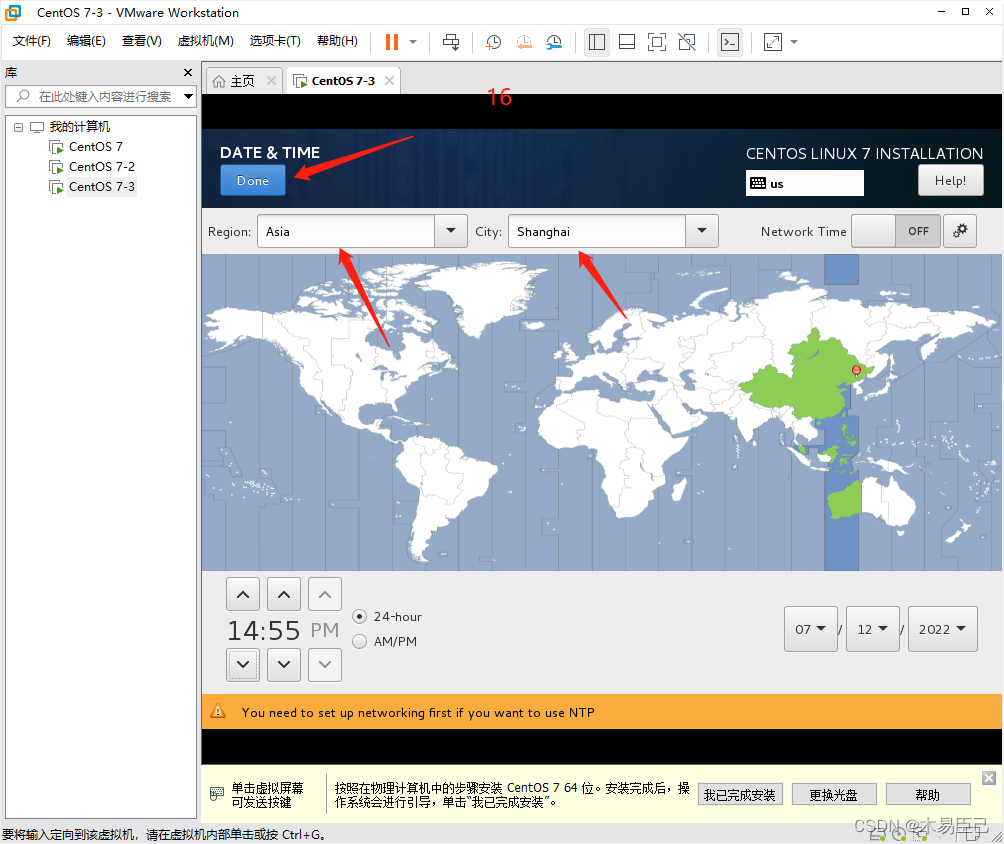Click the 更换光盘 button
Viewport: 1004px width, 844px height.
833,795
